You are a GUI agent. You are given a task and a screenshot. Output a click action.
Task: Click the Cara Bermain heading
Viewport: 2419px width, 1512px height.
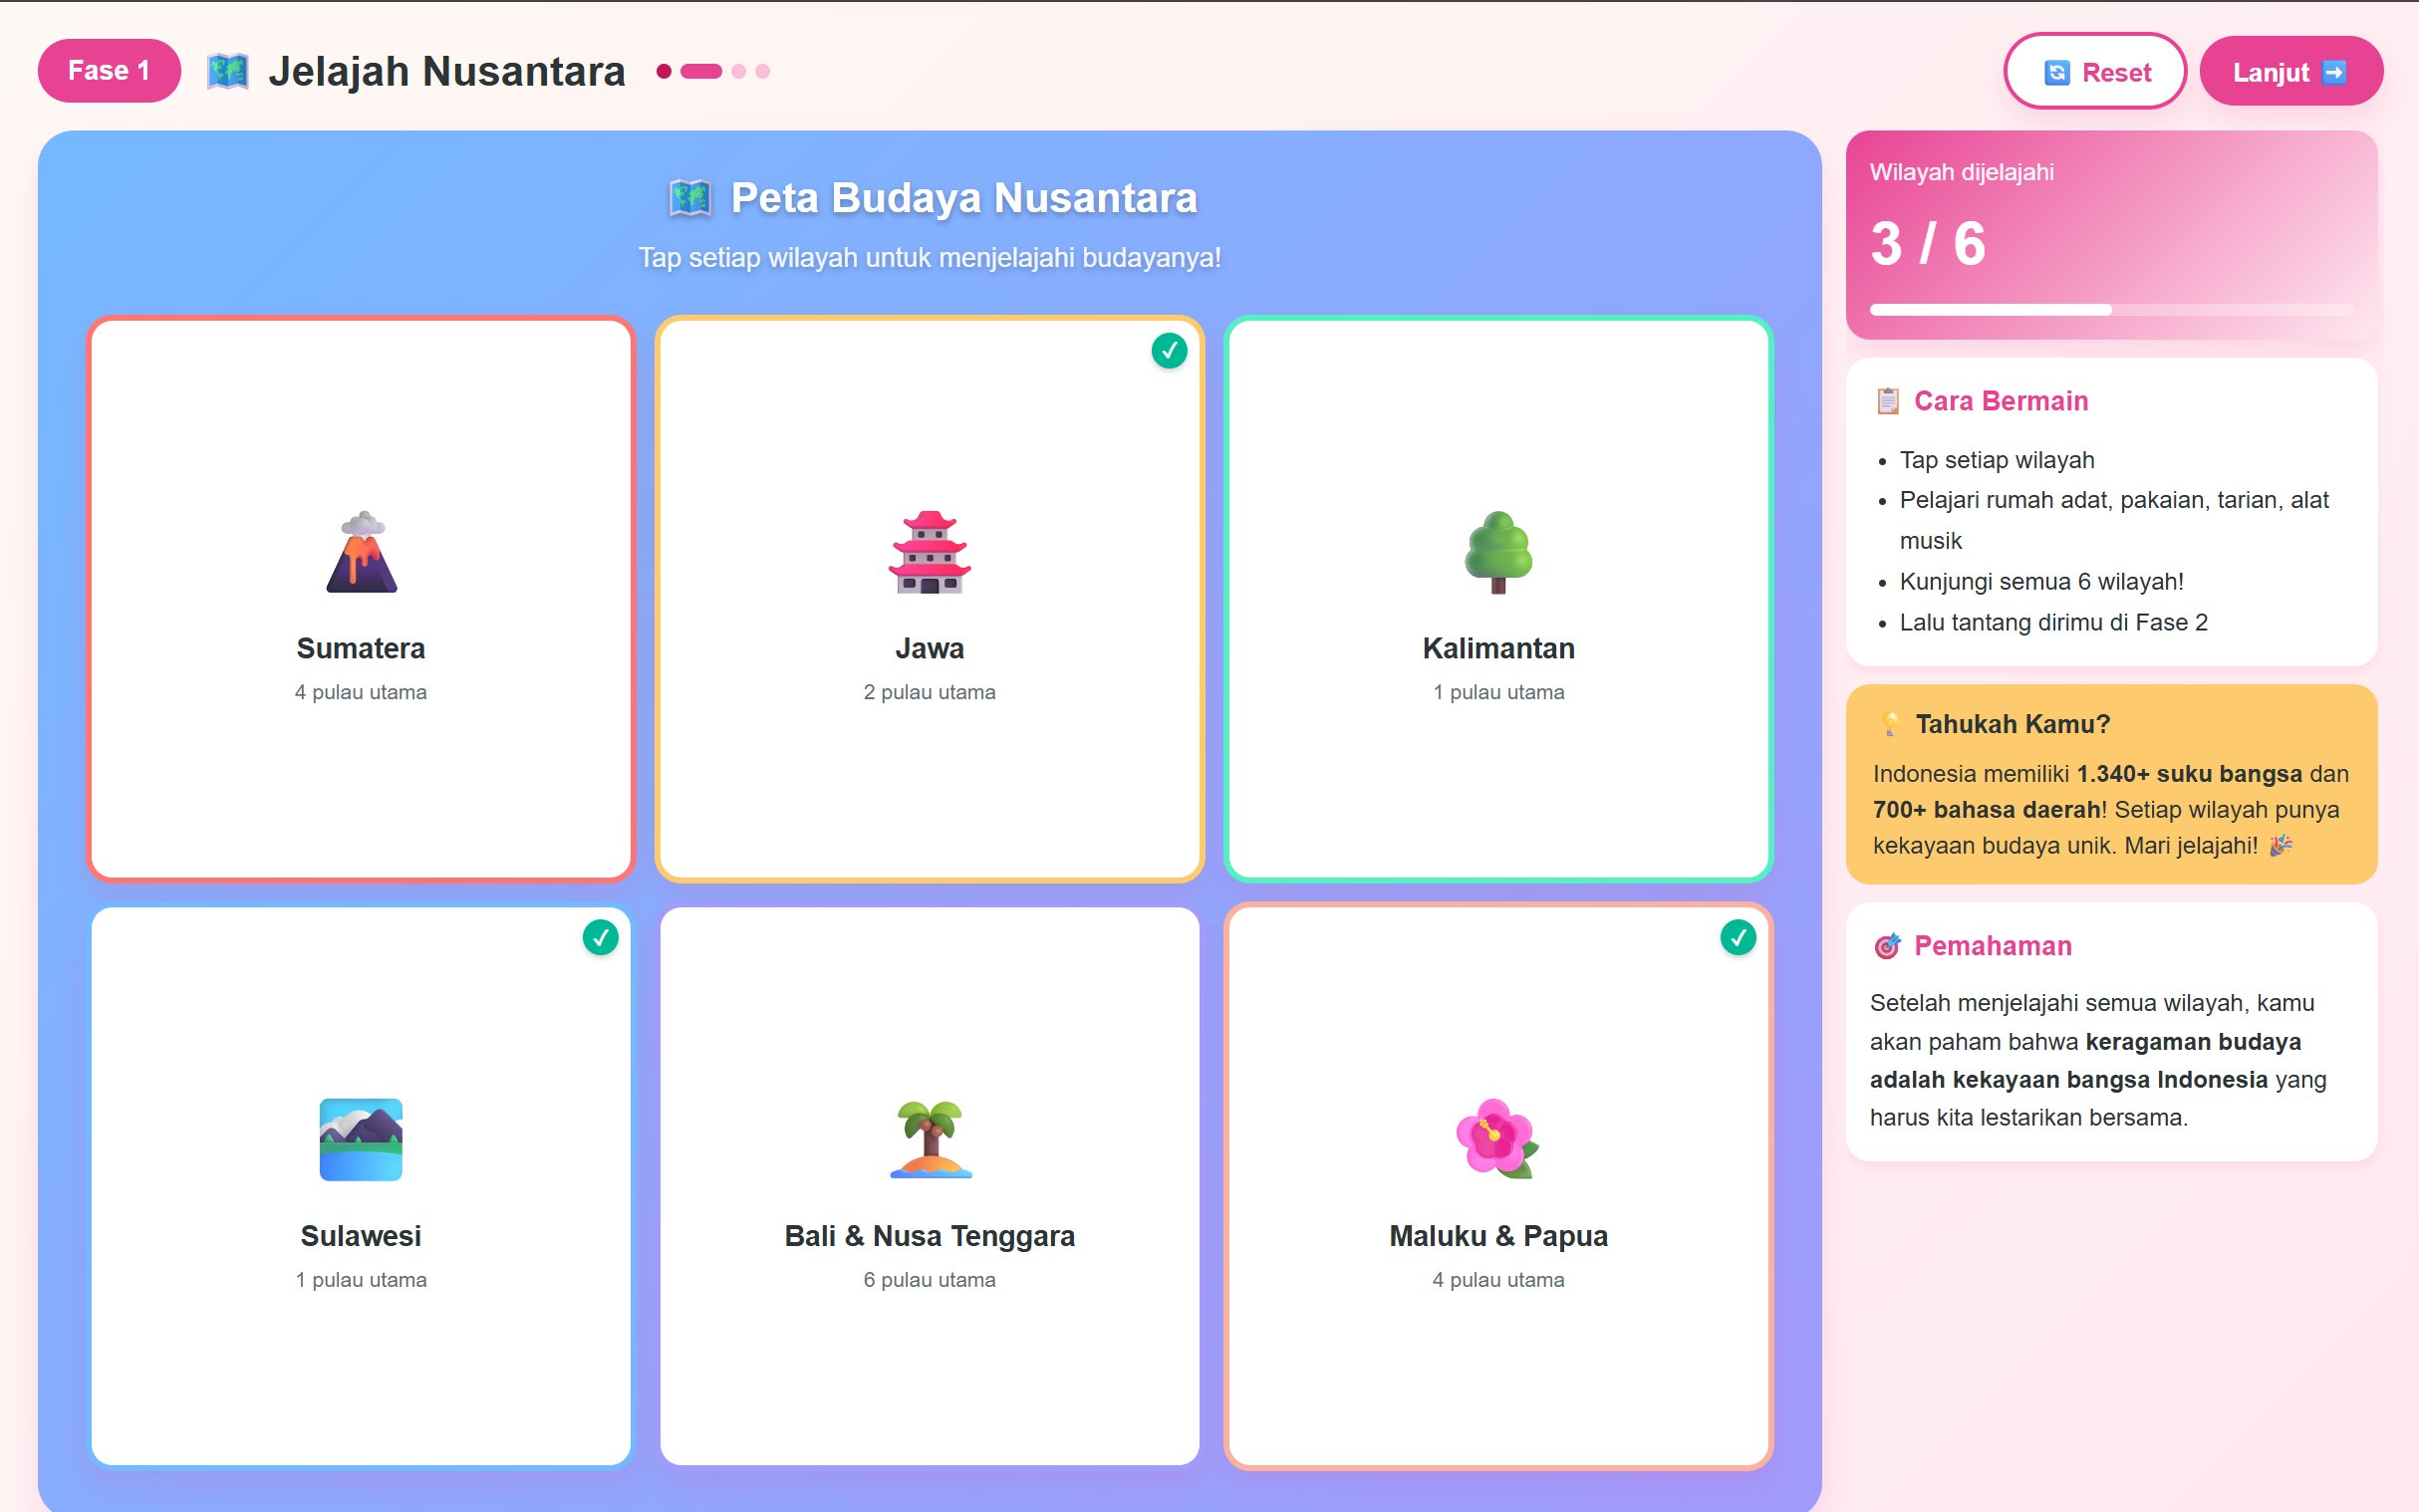2001,401
